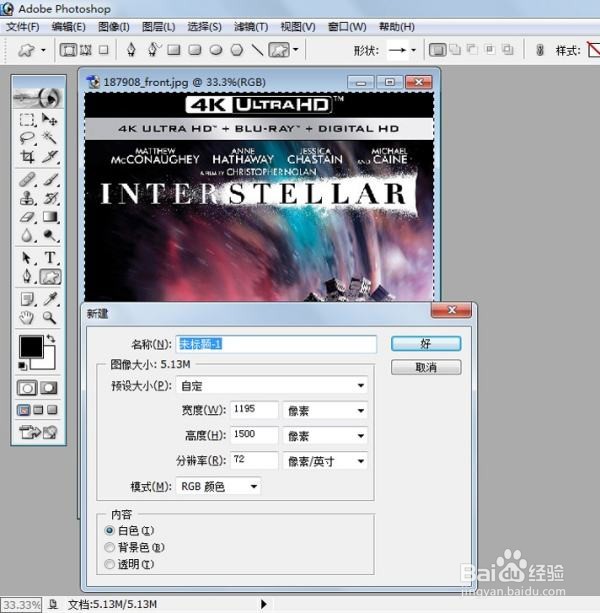Select 透明 content radio button
The width and height of the screenshot is (600, 613).
point(109,564)
